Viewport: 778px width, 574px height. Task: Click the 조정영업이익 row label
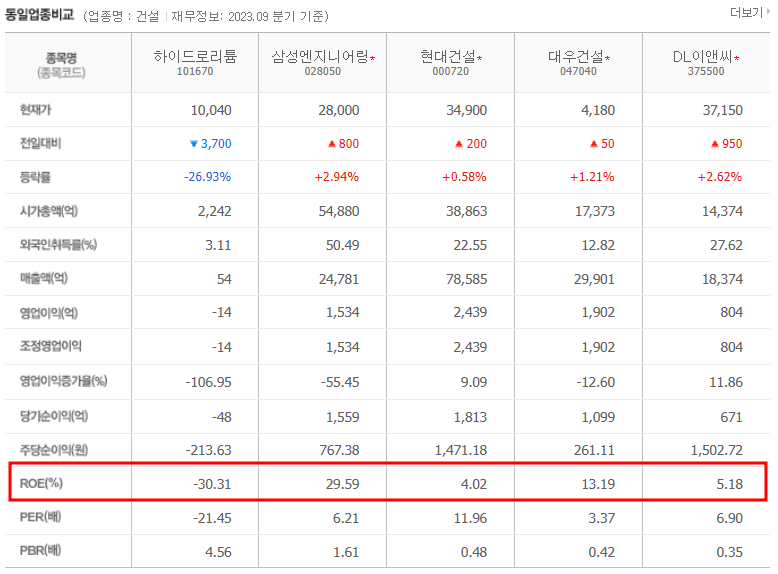click(x=51, y=346)
